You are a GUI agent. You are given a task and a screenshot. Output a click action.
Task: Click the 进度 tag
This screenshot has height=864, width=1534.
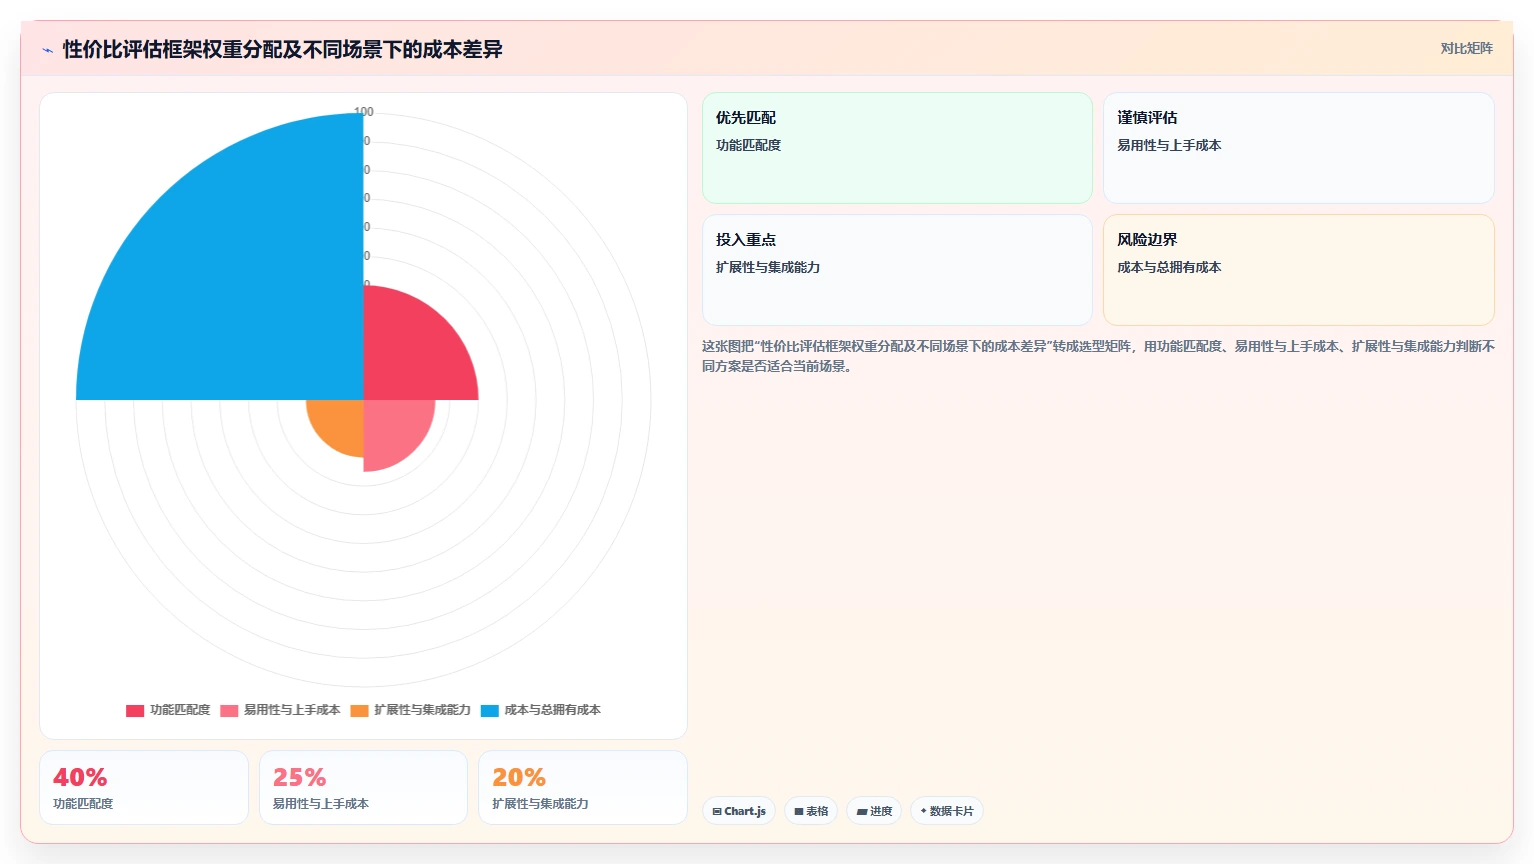(874, 811)
